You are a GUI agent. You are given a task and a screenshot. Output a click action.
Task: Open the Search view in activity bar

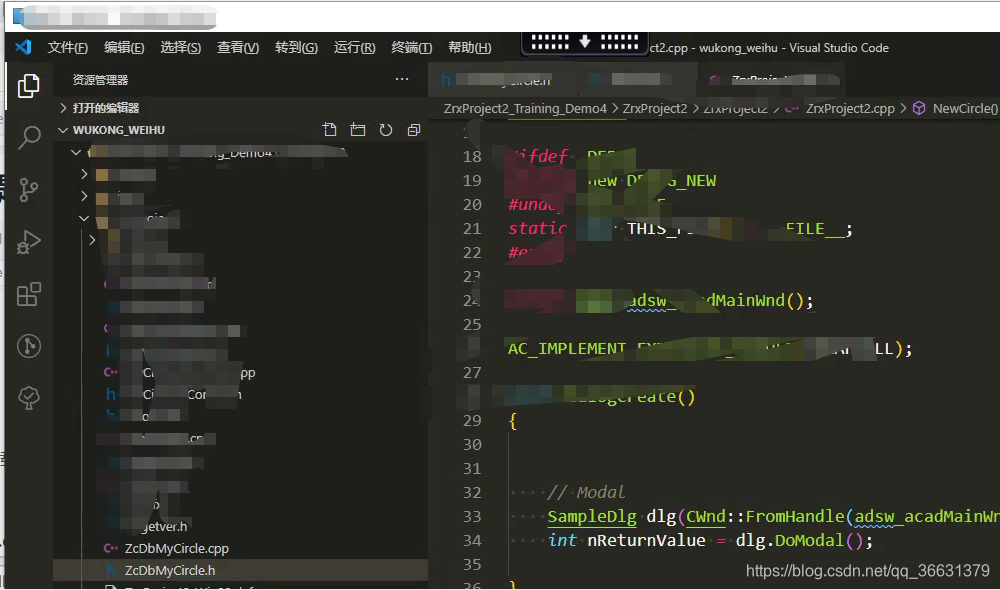[28, 137]
